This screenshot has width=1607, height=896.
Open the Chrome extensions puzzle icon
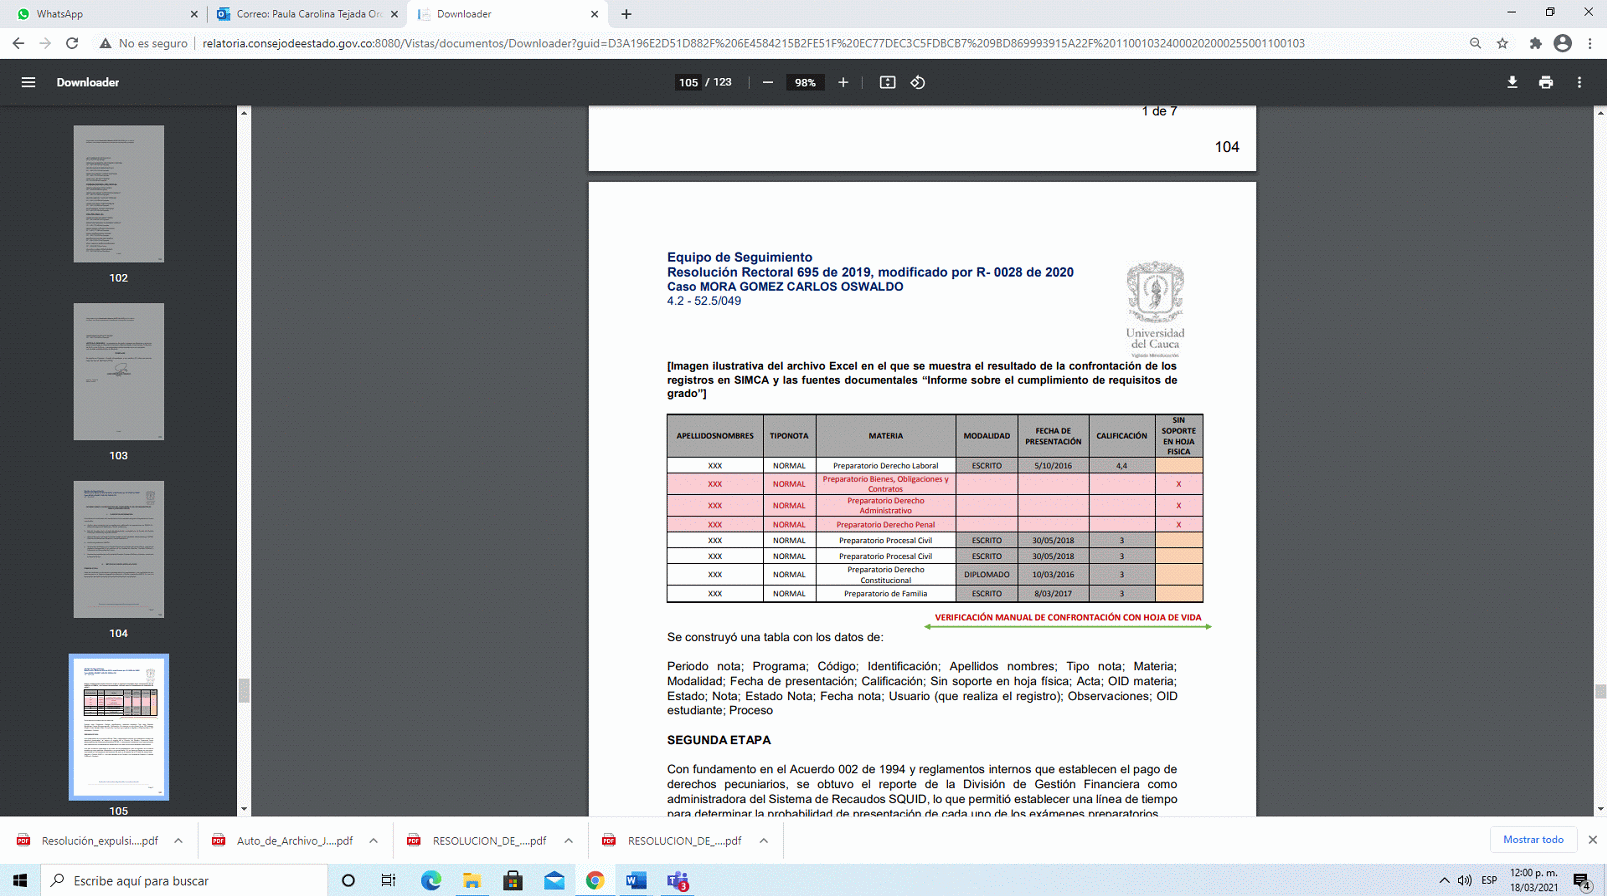click(x=1535, y=43)
